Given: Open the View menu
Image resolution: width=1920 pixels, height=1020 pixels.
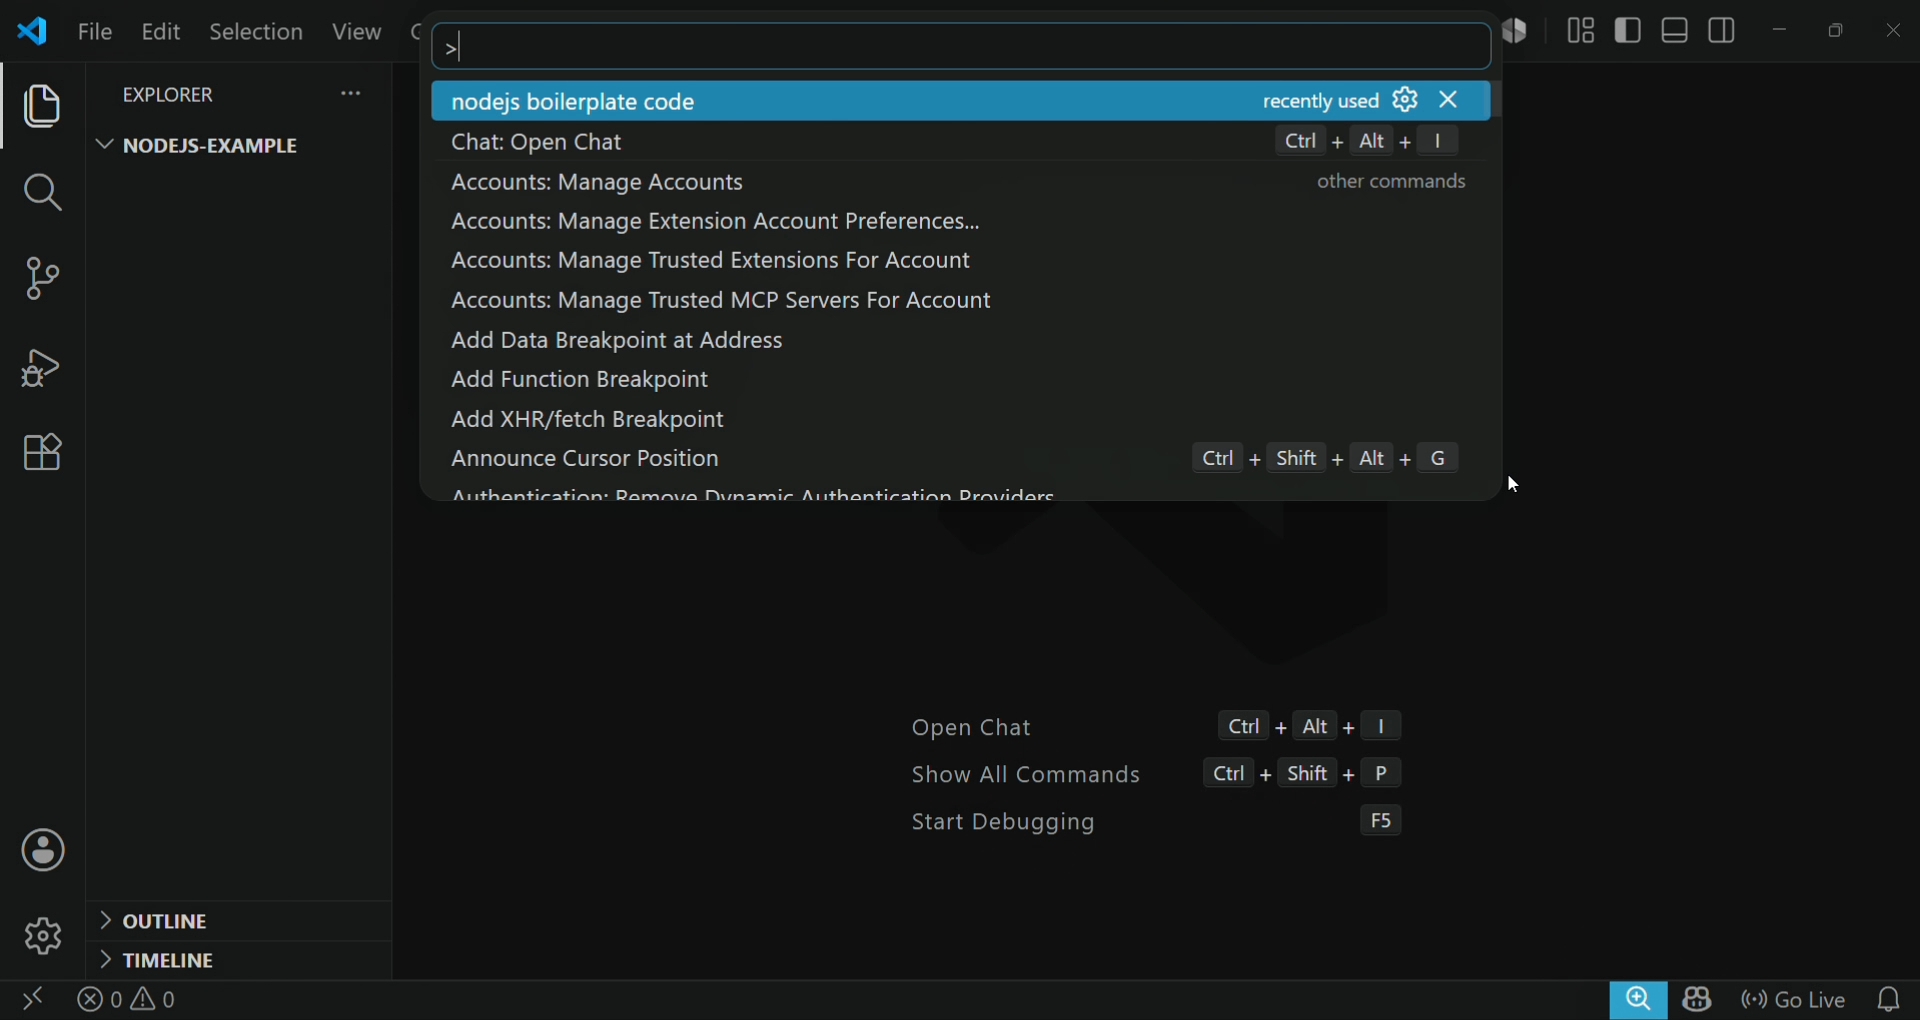Looking at the screenshot, I should pos(357,32).
